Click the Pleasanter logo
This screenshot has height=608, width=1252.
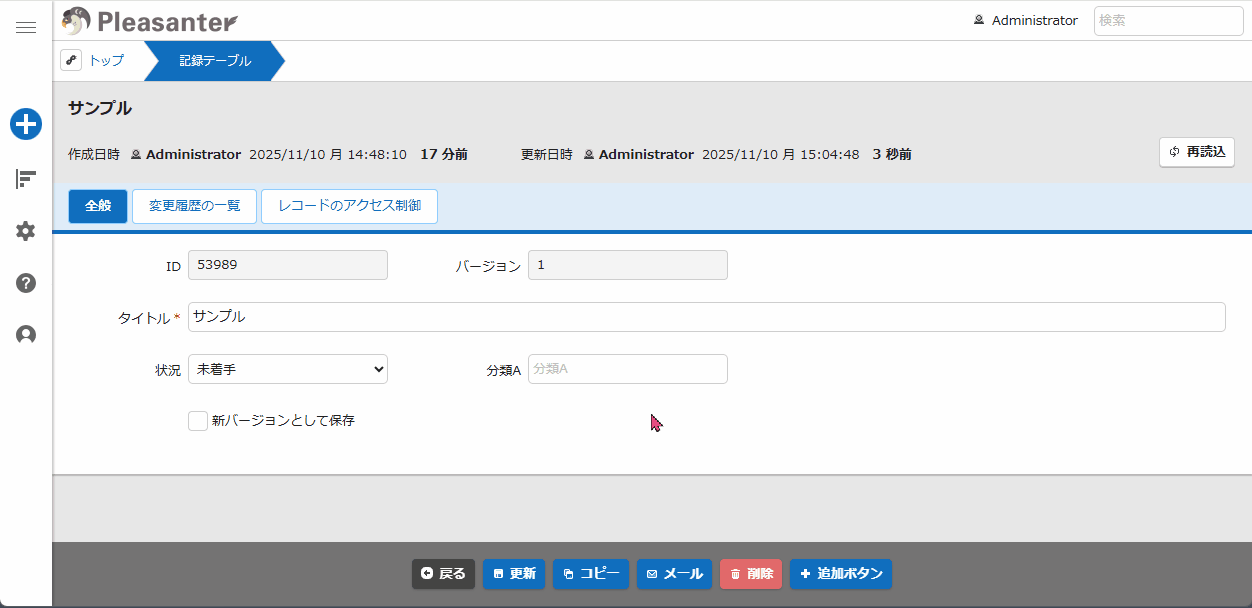(149, 20)
